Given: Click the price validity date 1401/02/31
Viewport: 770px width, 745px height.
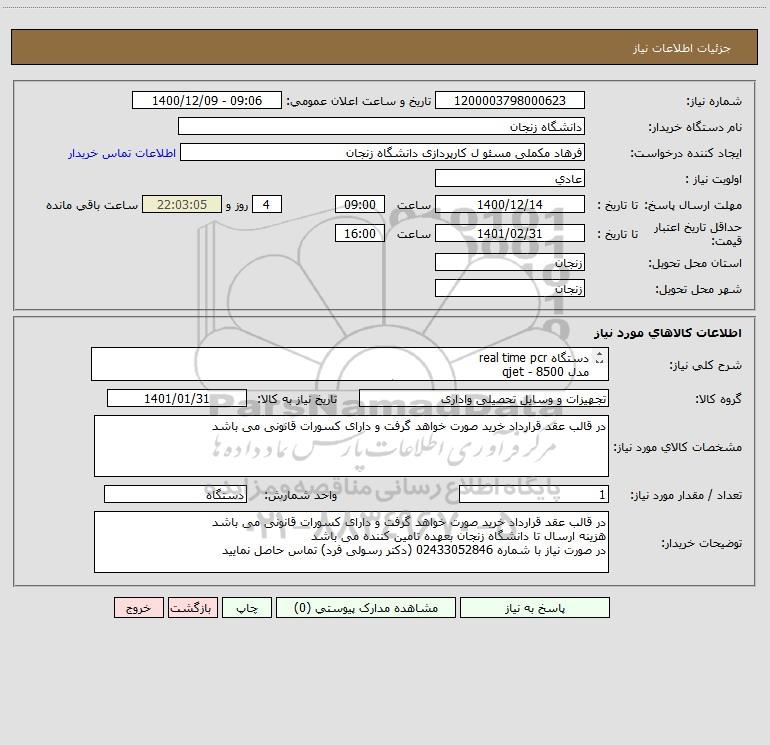Looking at the screenshot, I should tap(510, 234).
